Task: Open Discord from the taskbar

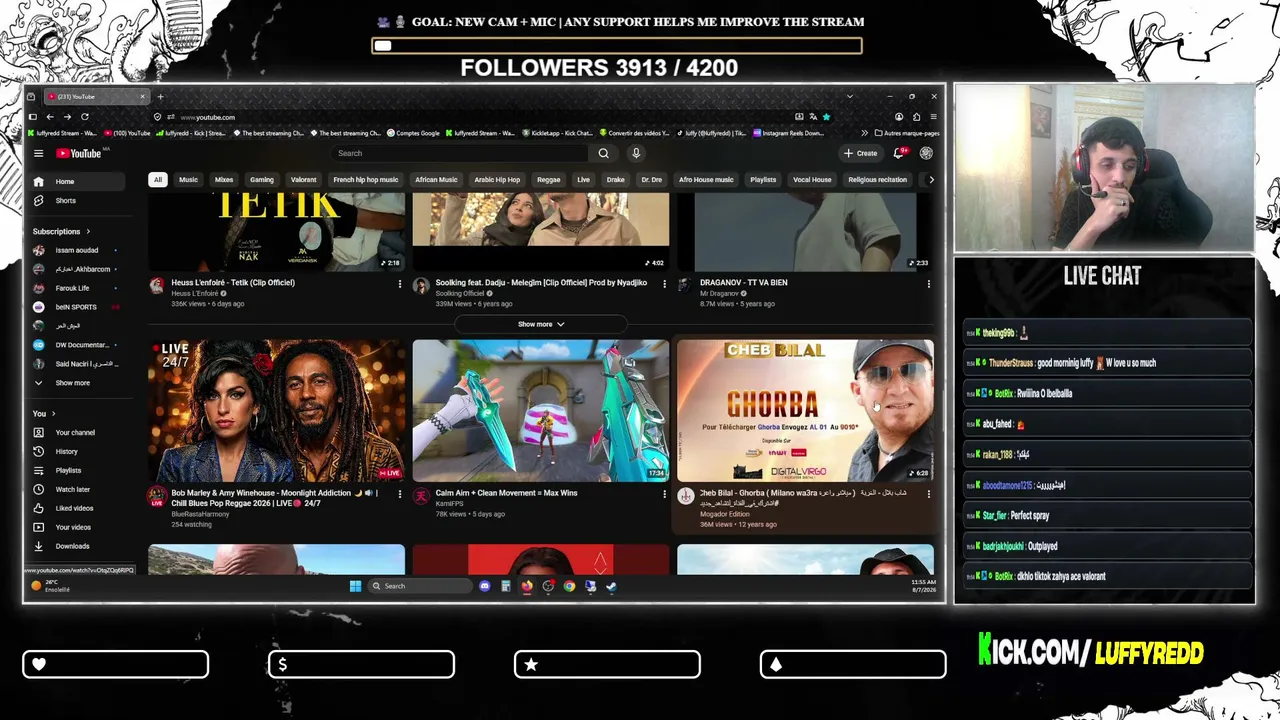Action: pos(485,586)
